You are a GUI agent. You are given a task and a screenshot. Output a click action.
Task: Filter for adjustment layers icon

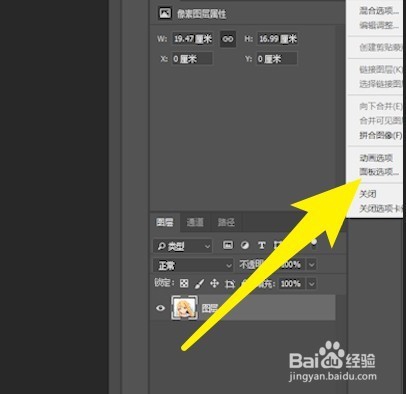pyautogui.click(x=245, y=245)
